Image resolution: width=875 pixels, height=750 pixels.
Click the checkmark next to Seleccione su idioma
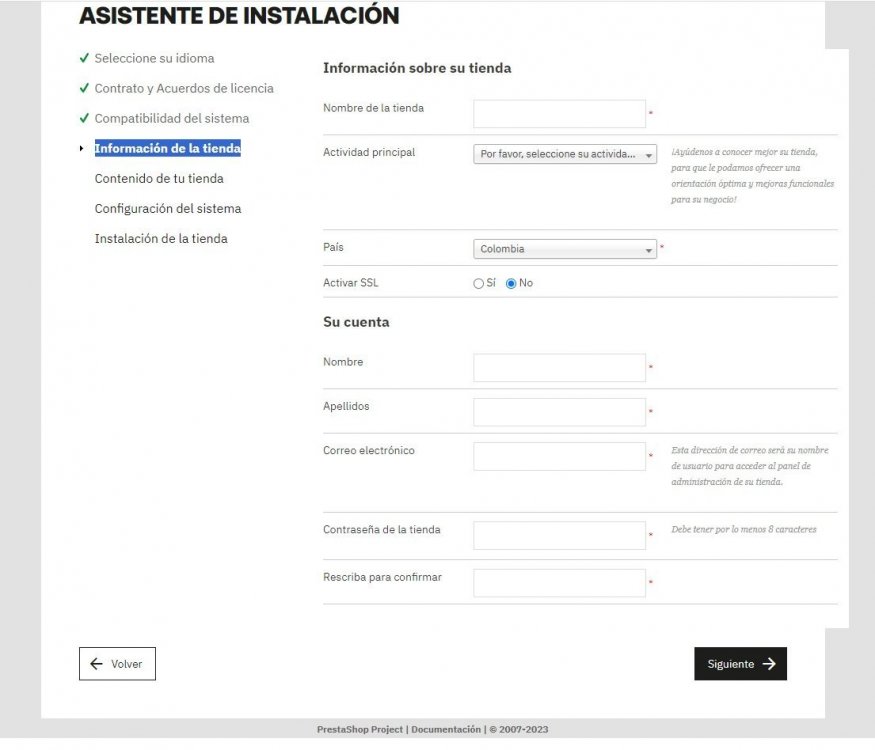point(83,58)
